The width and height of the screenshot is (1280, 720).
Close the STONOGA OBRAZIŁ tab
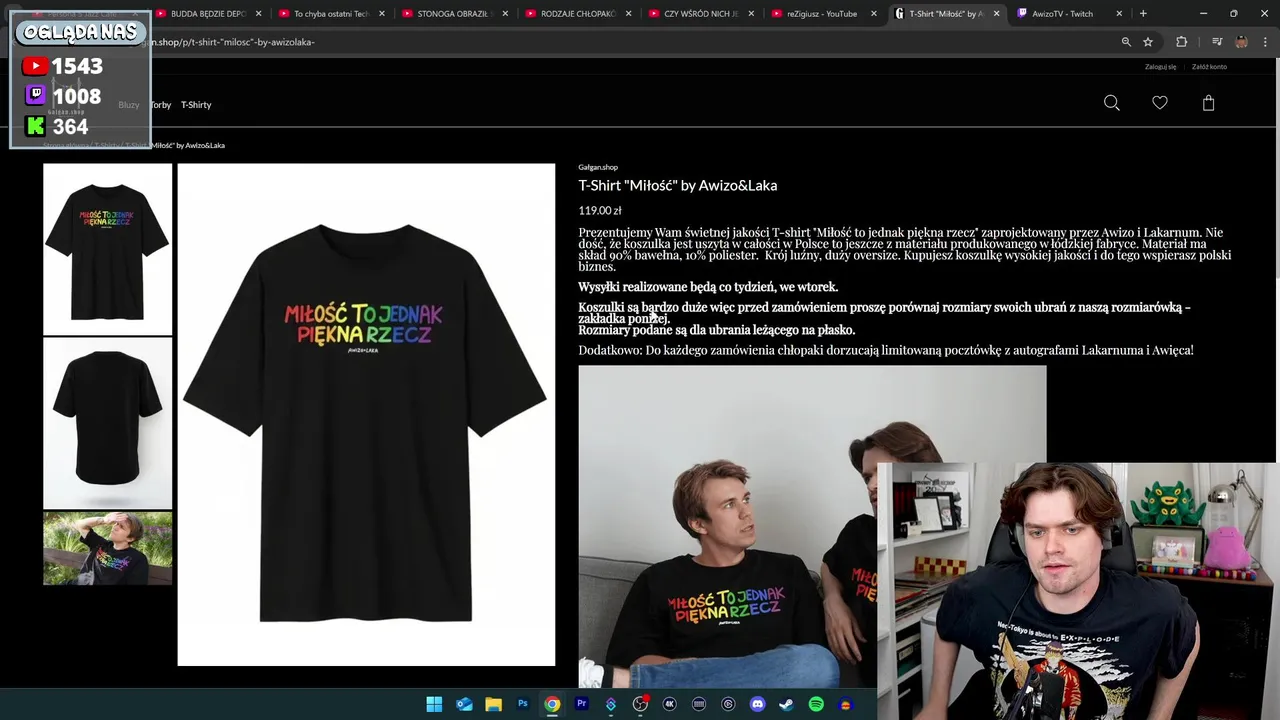(504, 14)
